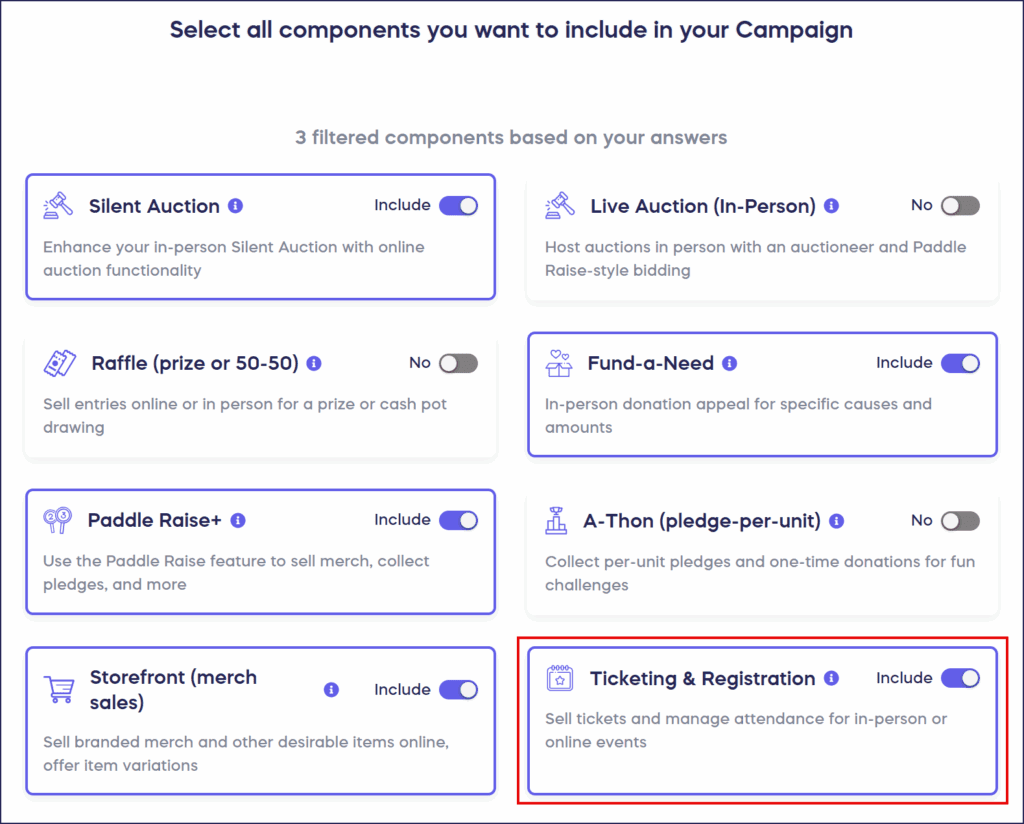Toggle off Paddle Raise+ component
This screenshot has width=1024, height=824.
pos(458,520)
